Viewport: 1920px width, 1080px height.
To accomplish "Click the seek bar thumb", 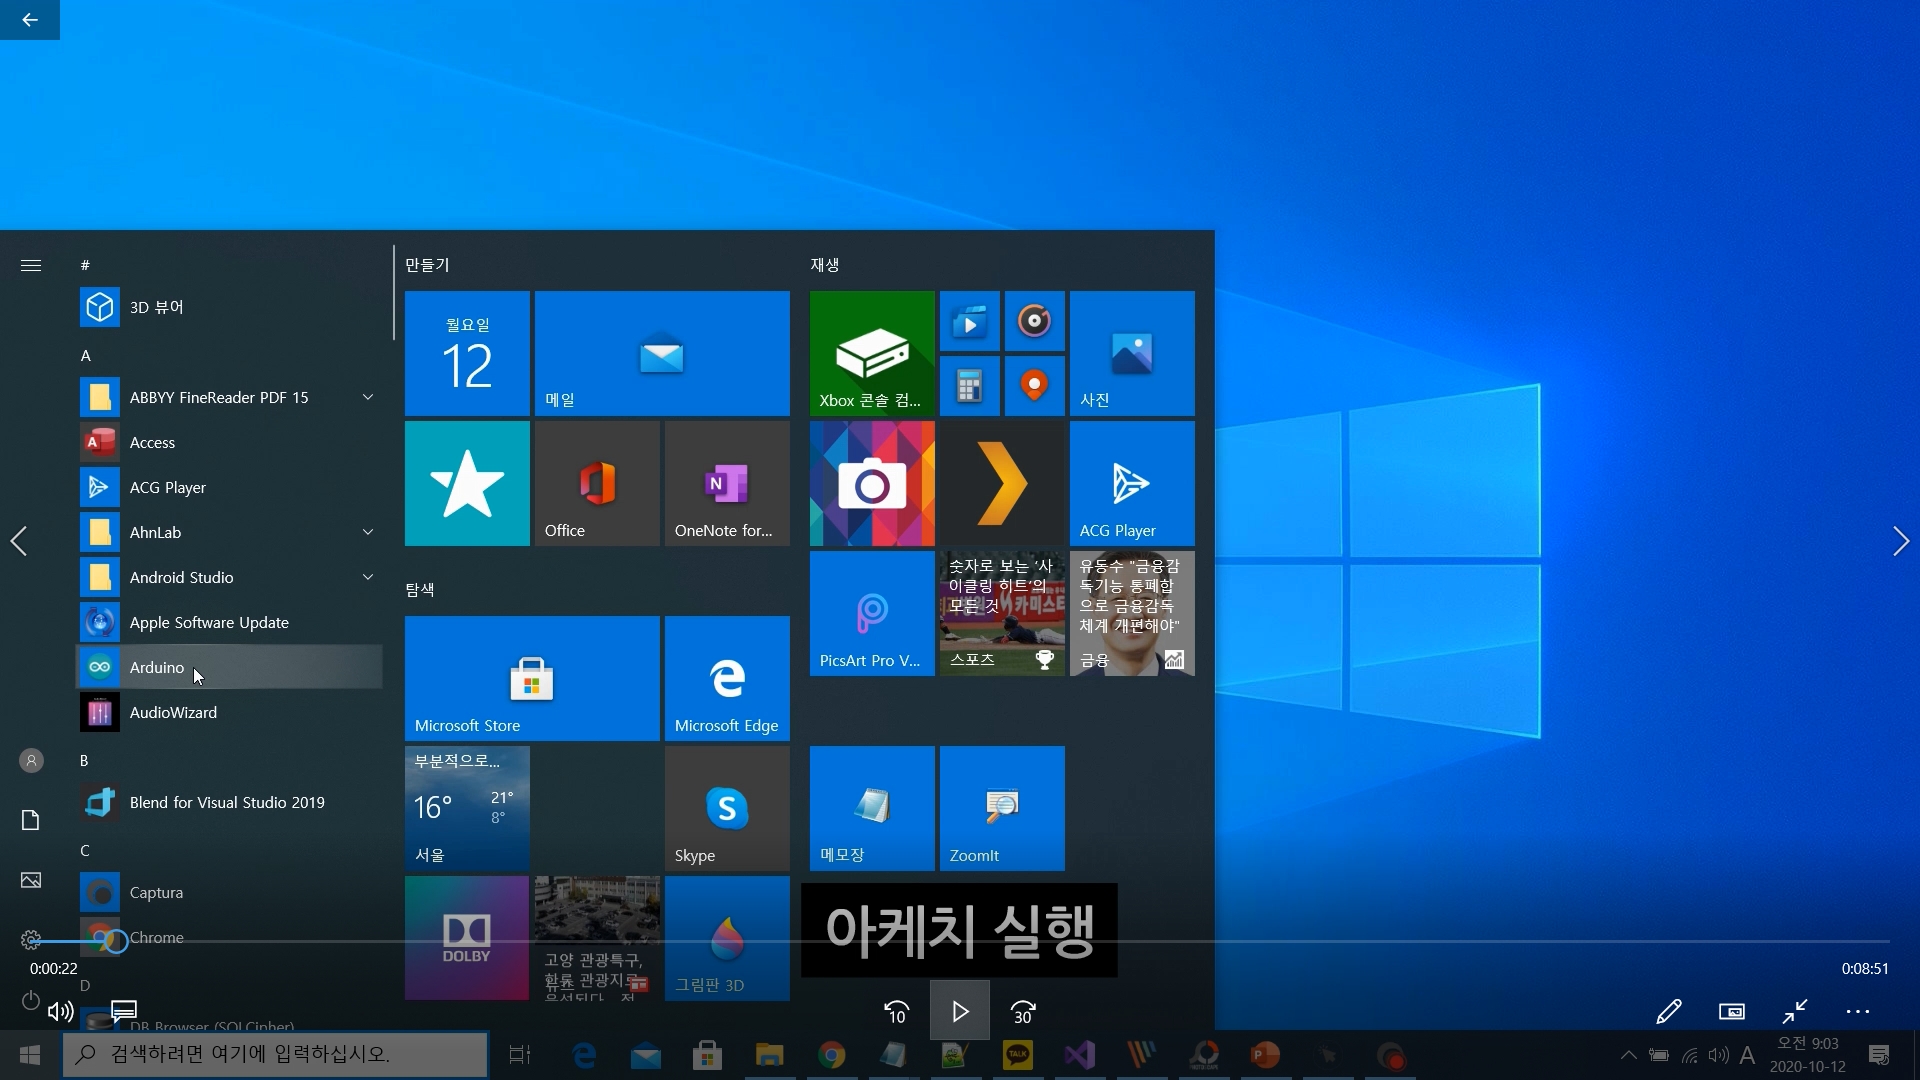I will coord(116,941).
